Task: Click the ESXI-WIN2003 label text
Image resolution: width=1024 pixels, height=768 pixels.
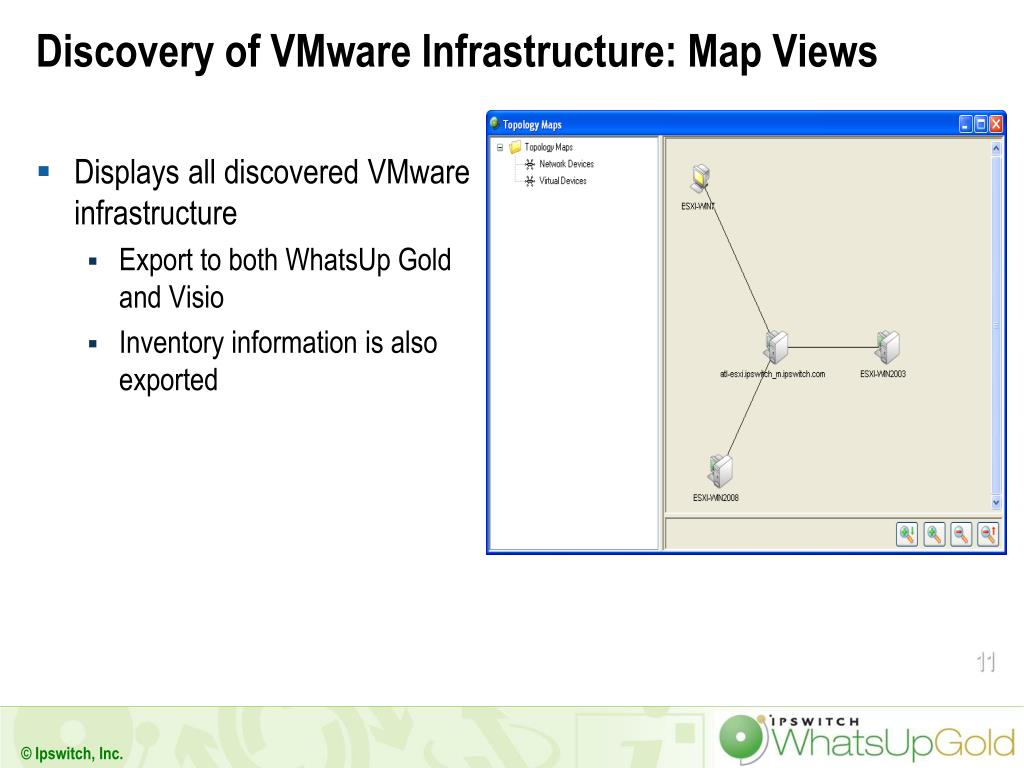Action: click(x=883, y=374)
